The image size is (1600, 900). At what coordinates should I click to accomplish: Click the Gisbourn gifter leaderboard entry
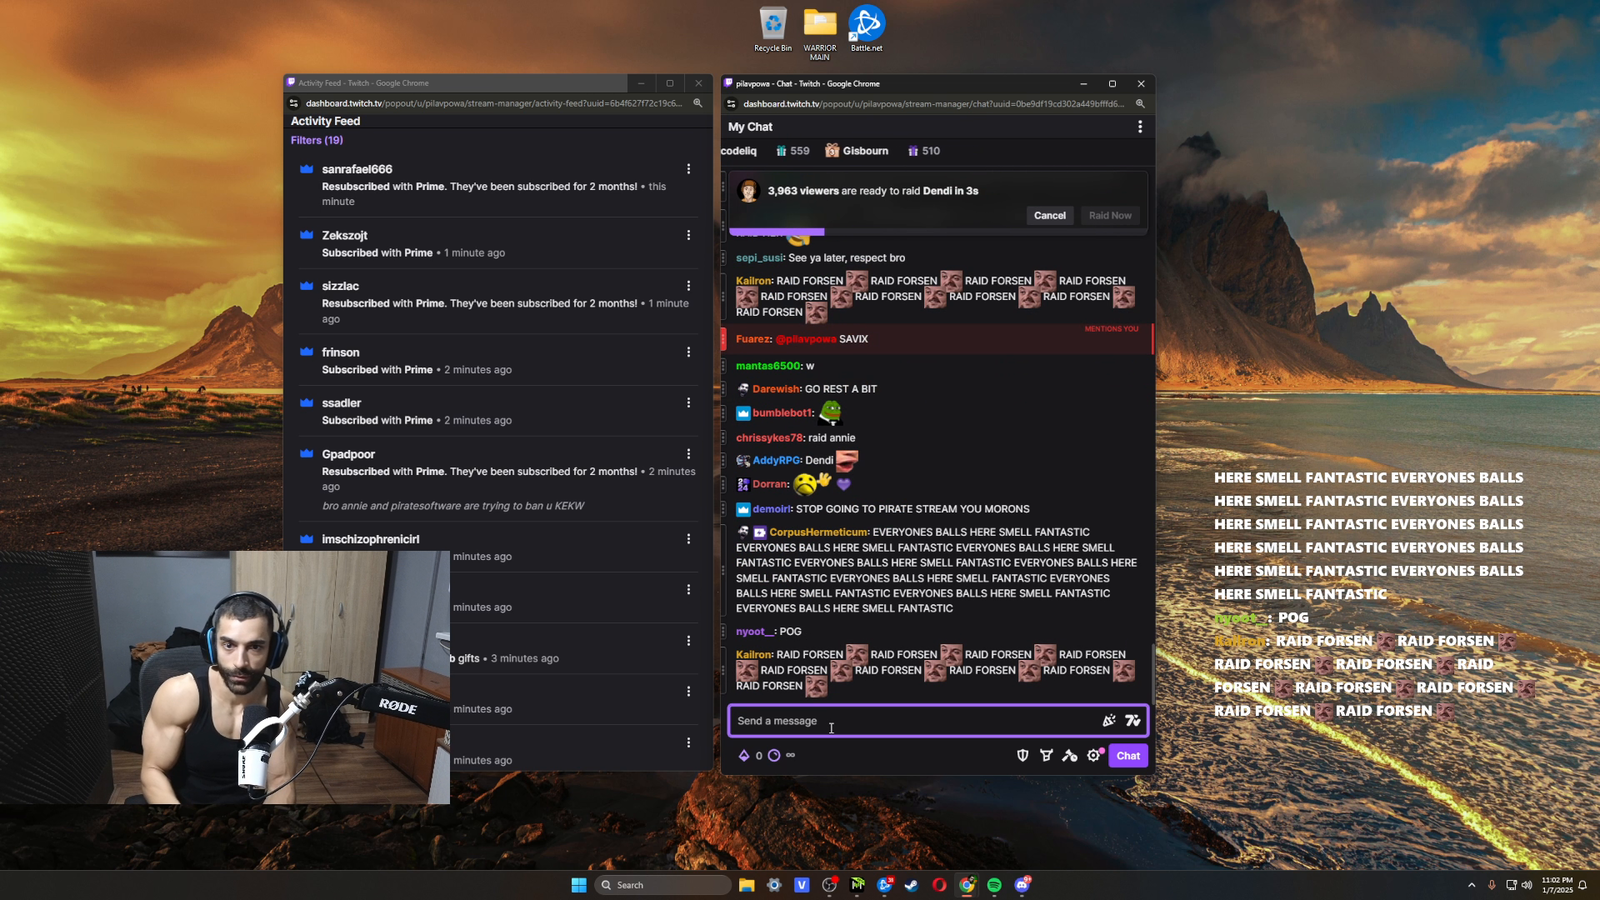click(x=857, y=151)
